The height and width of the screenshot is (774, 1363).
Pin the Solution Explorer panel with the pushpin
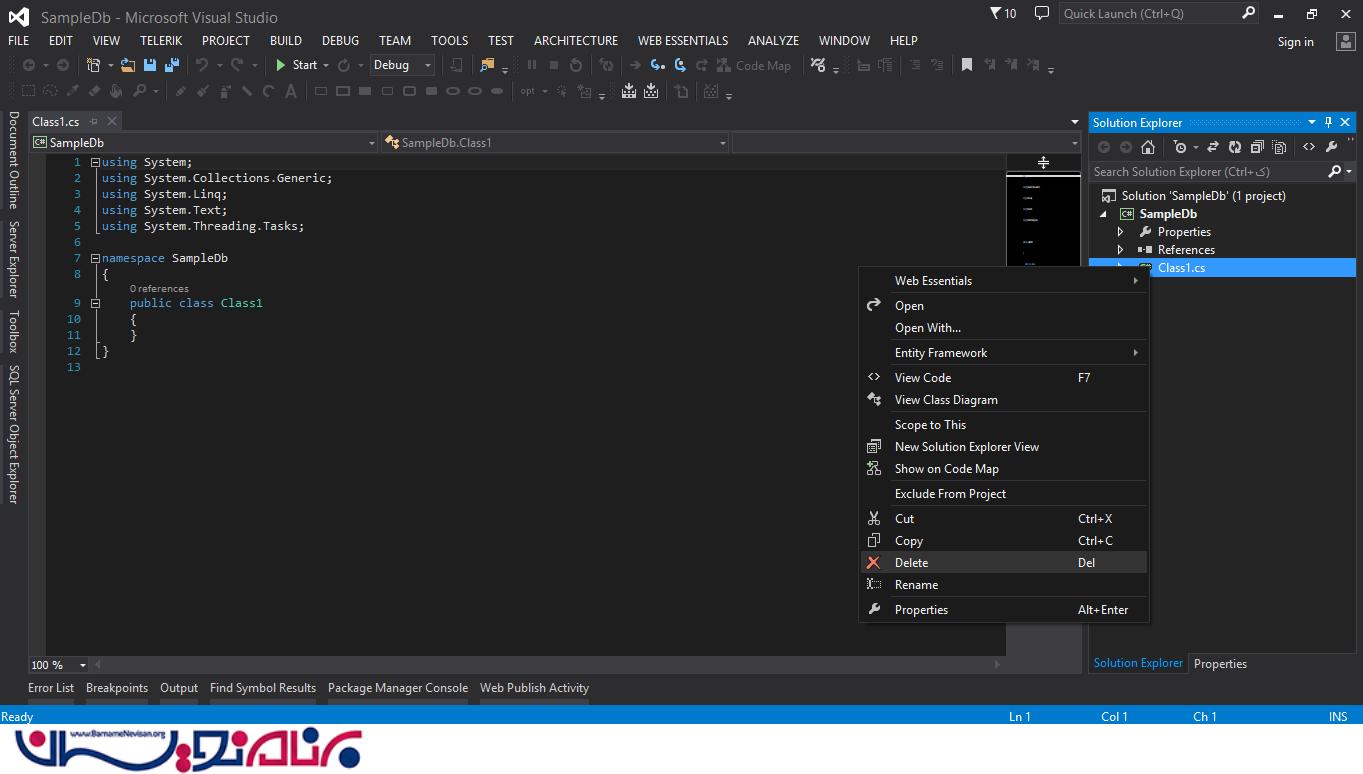(1328, 122)
